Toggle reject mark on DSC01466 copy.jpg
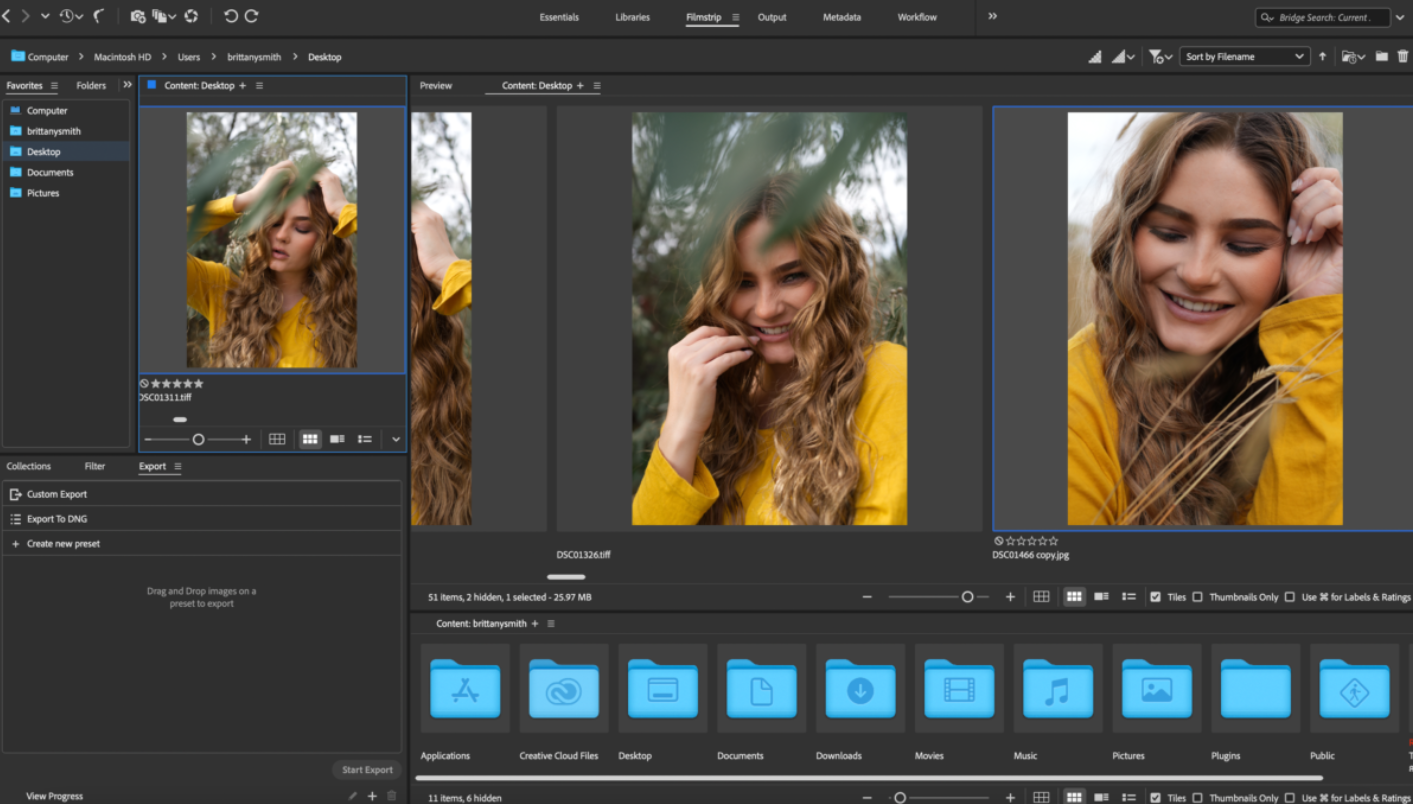Image resolution: width=1413 pixels, height=804 pixels. (x=998, y=541)
